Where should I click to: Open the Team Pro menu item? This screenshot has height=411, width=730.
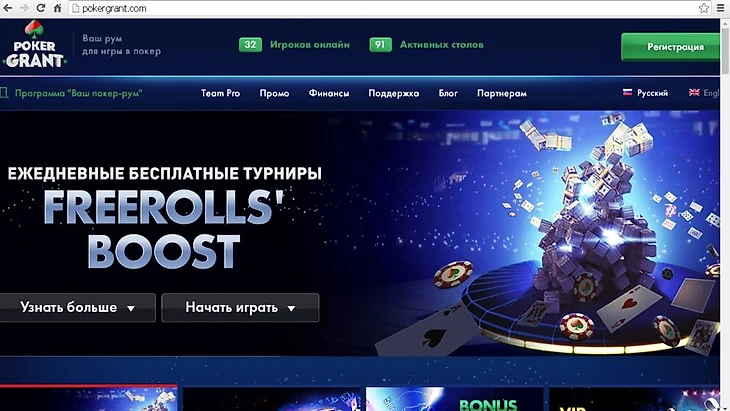pos(221,93)
